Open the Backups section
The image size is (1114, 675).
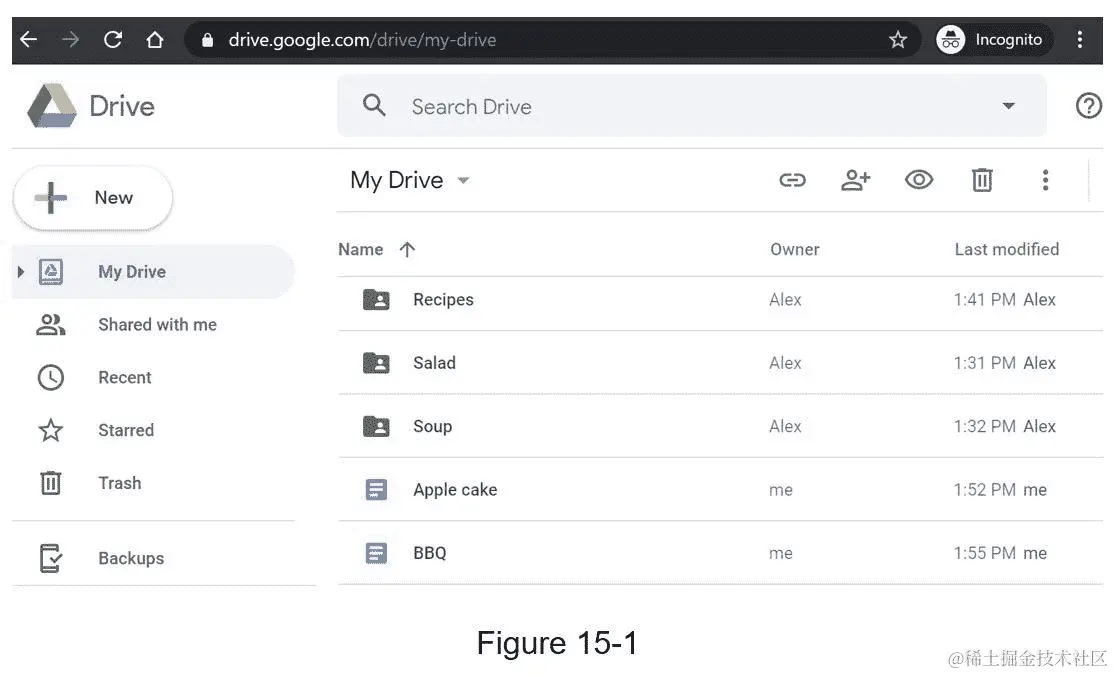coord(130,558)
